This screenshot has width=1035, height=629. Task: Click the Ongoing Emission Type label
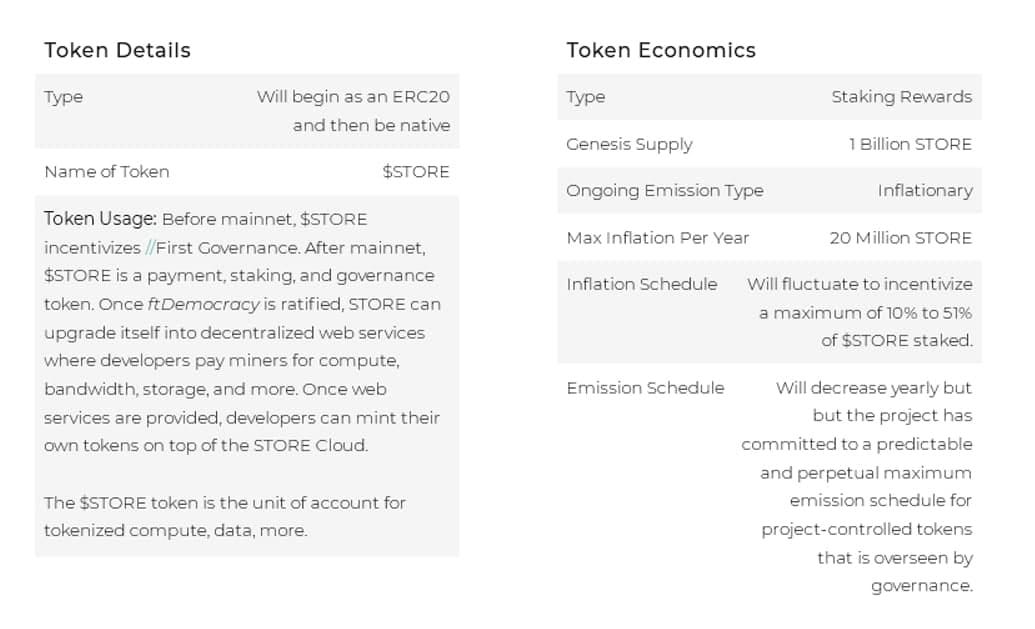click(x=665, y=191)
